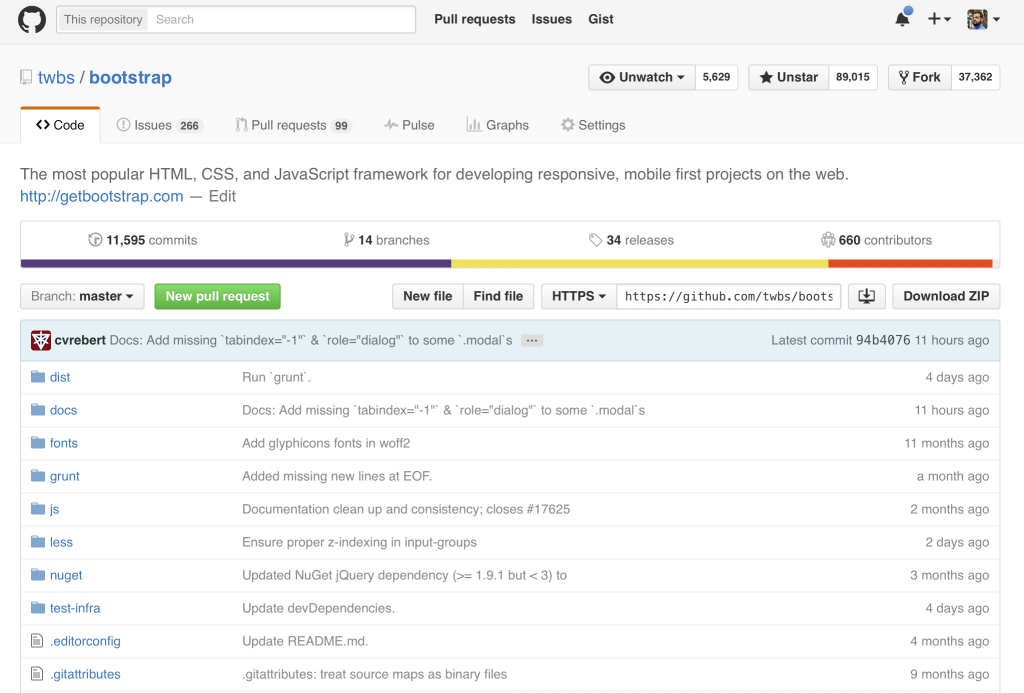Open the notifications bell

(902, 19)
